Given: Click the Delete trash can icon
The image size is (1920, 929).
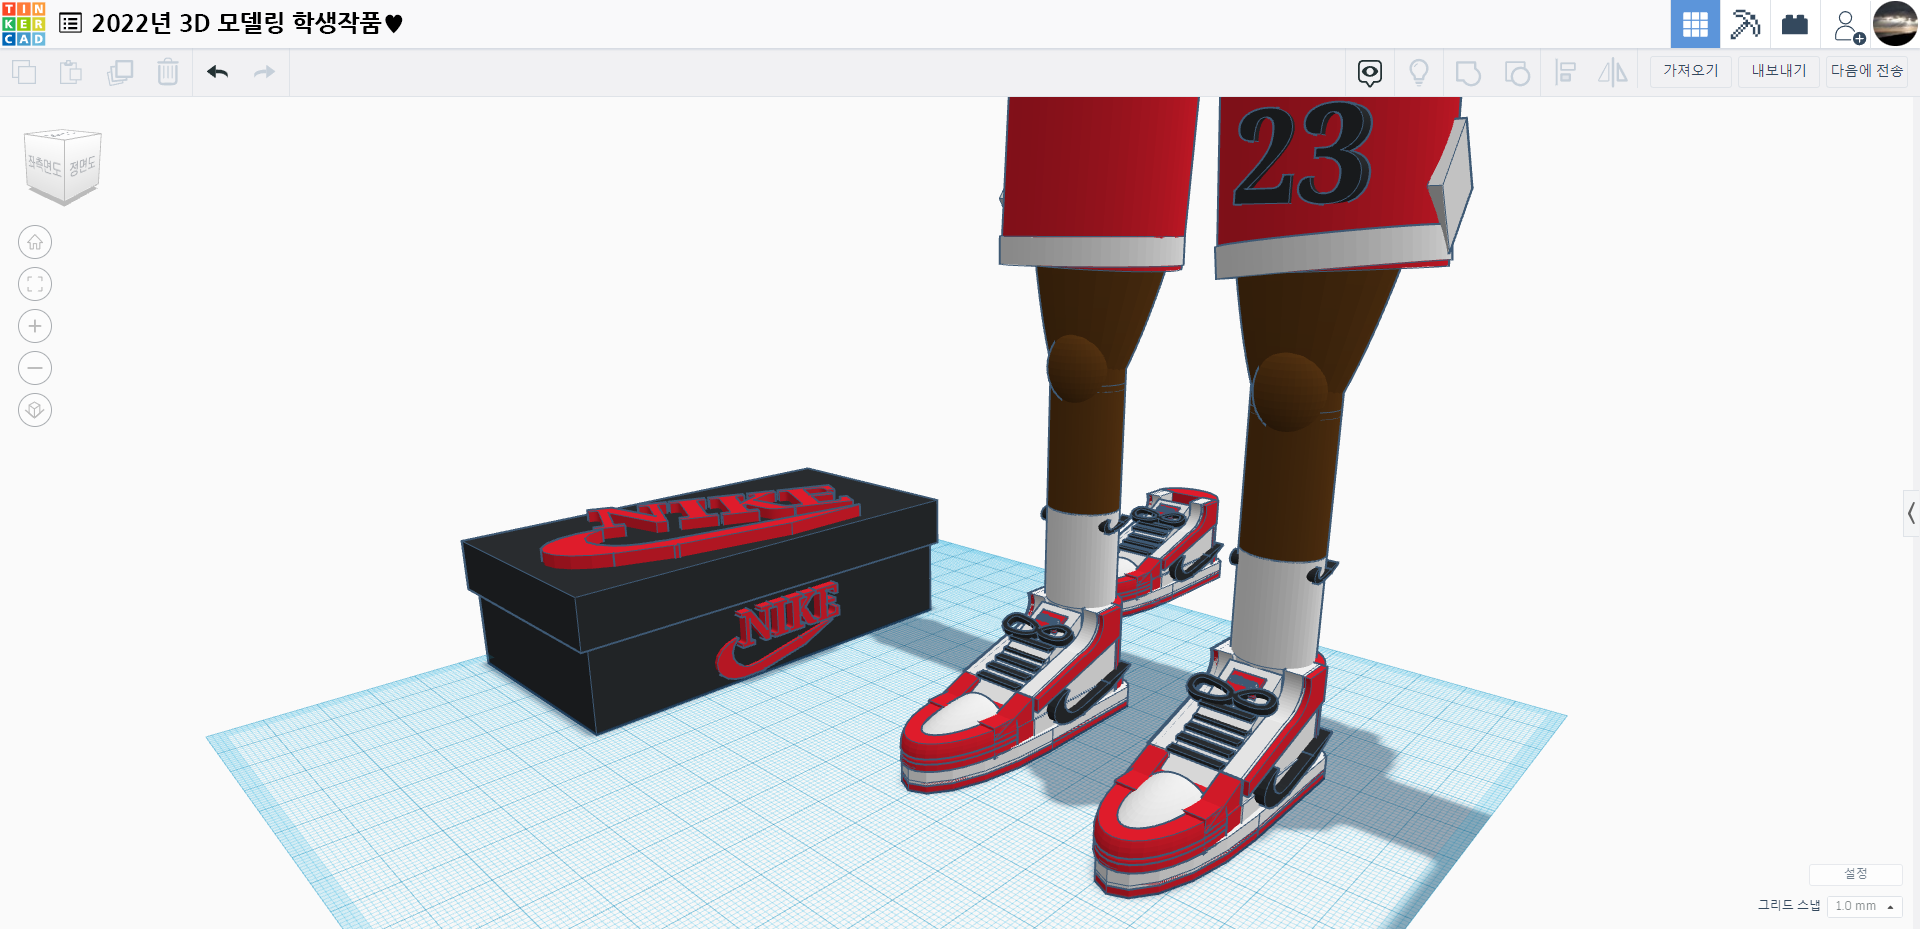Looking at the screenshot, I should pyautogui.click(x=168, y=72).
